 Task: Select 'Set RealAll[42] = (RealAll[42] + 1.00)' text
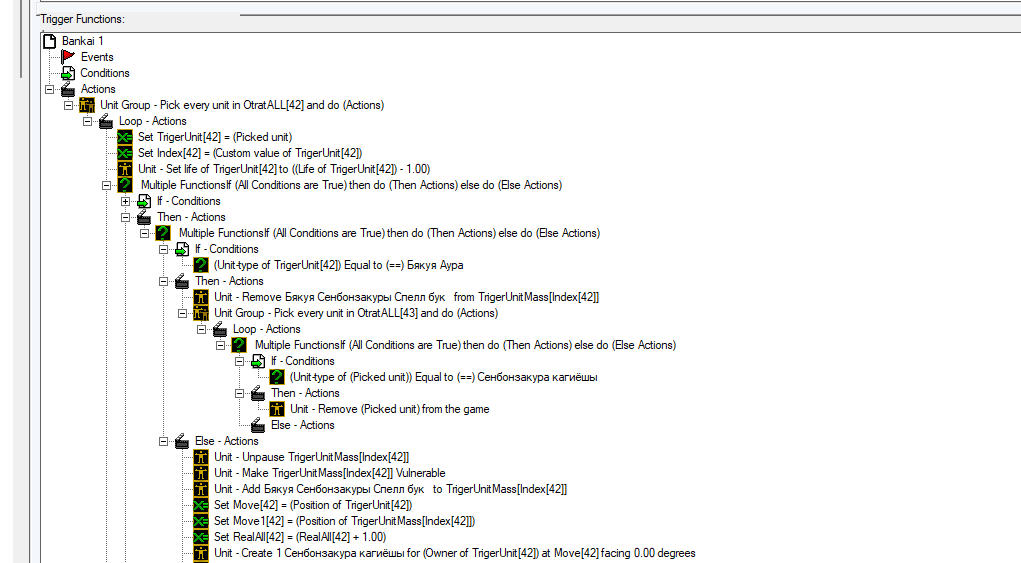coord(300,538)
